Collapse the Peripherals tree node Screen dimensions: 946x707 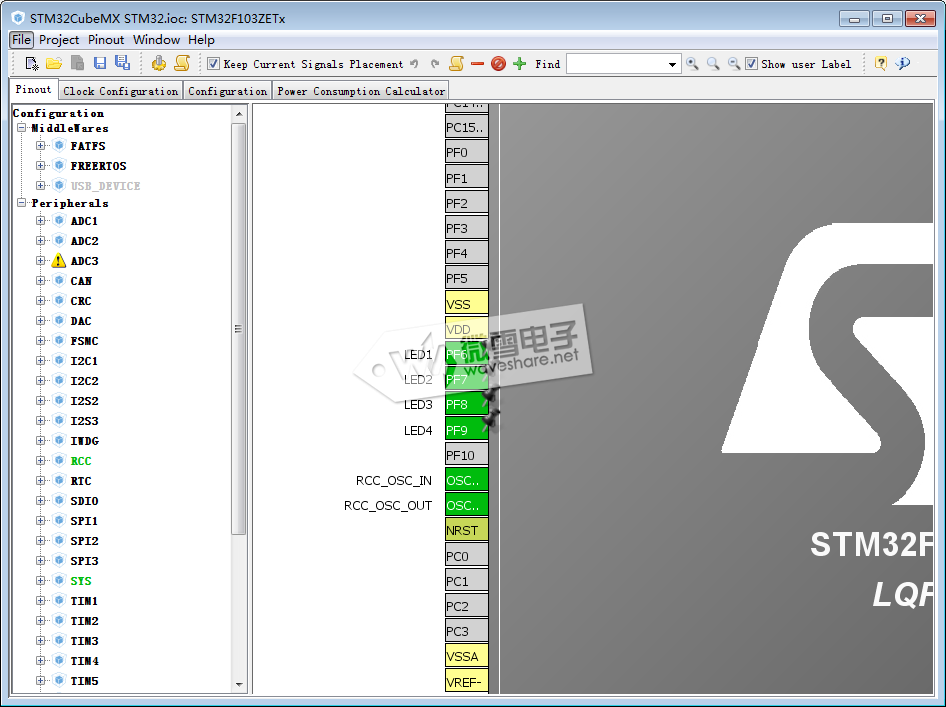(22, 203)
